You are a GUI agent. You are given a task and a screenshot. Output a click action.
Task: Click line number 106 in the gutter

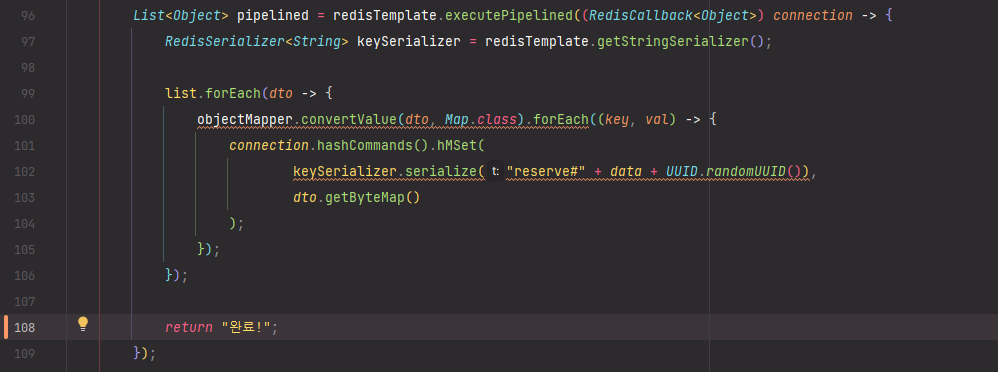(24, 276)
